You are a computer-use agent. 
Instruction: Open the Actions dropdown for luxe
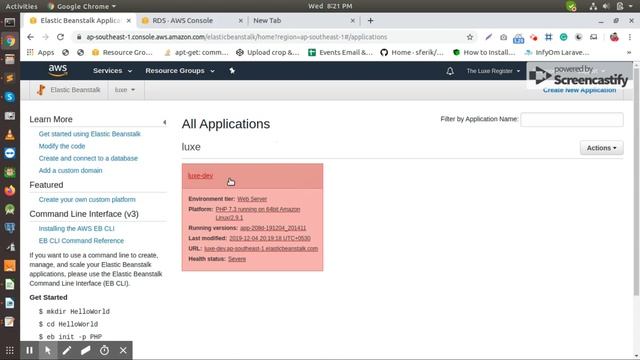[602, 148]
